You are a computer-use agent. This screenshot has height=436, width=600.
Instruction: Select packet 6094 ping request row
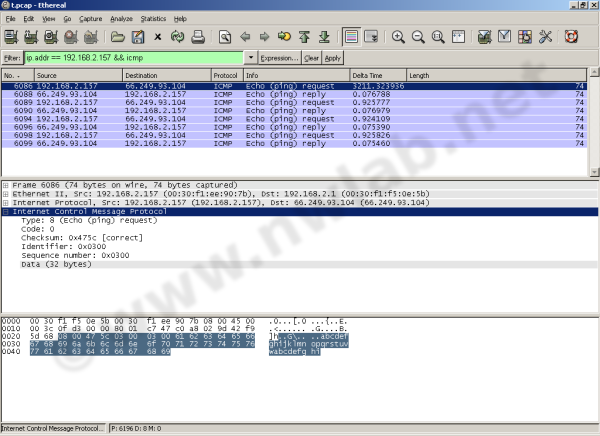click(294, 119)
